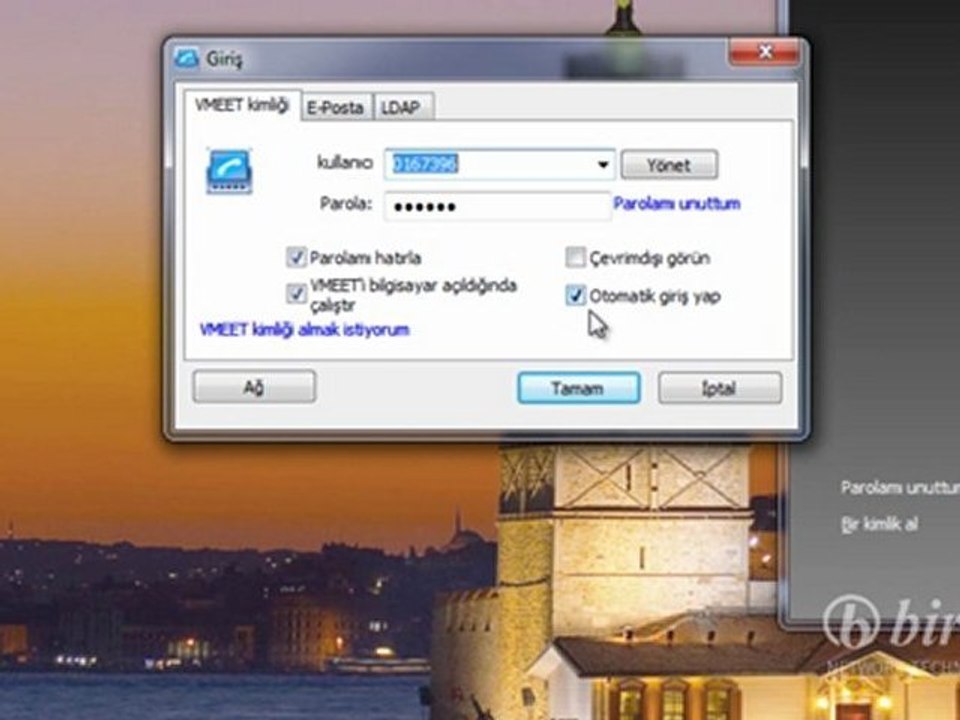
Task: Click Bir kimlik al in background window
Action: [x=879, y=524]
